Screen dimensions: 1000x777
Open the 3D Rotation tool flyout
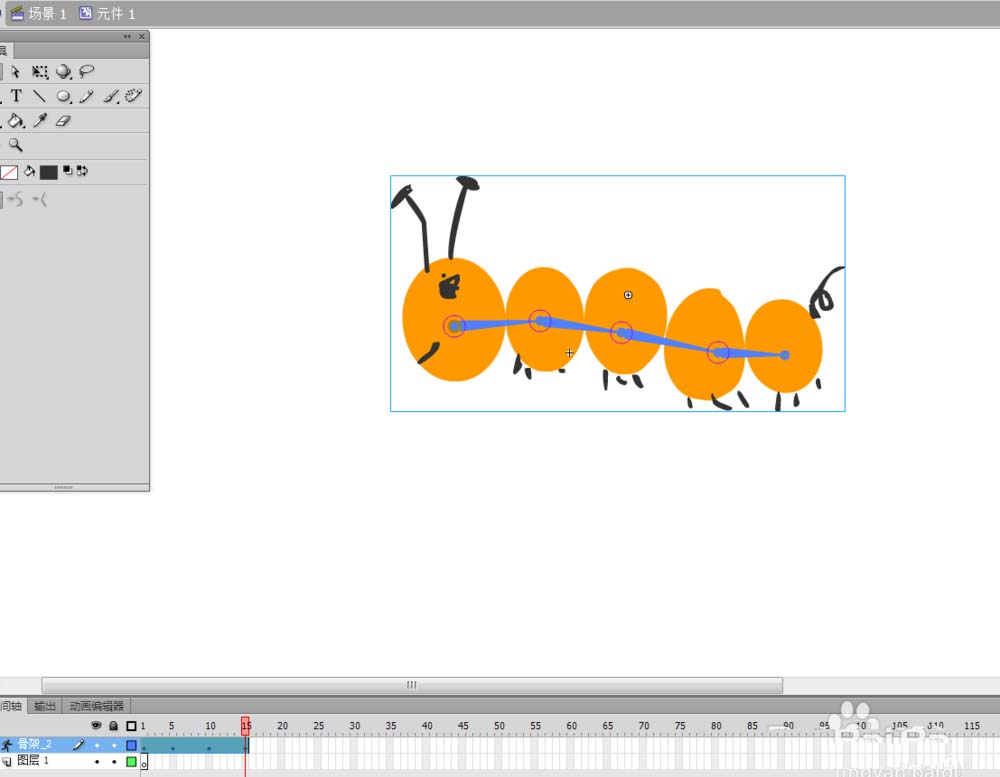[64, 72]
